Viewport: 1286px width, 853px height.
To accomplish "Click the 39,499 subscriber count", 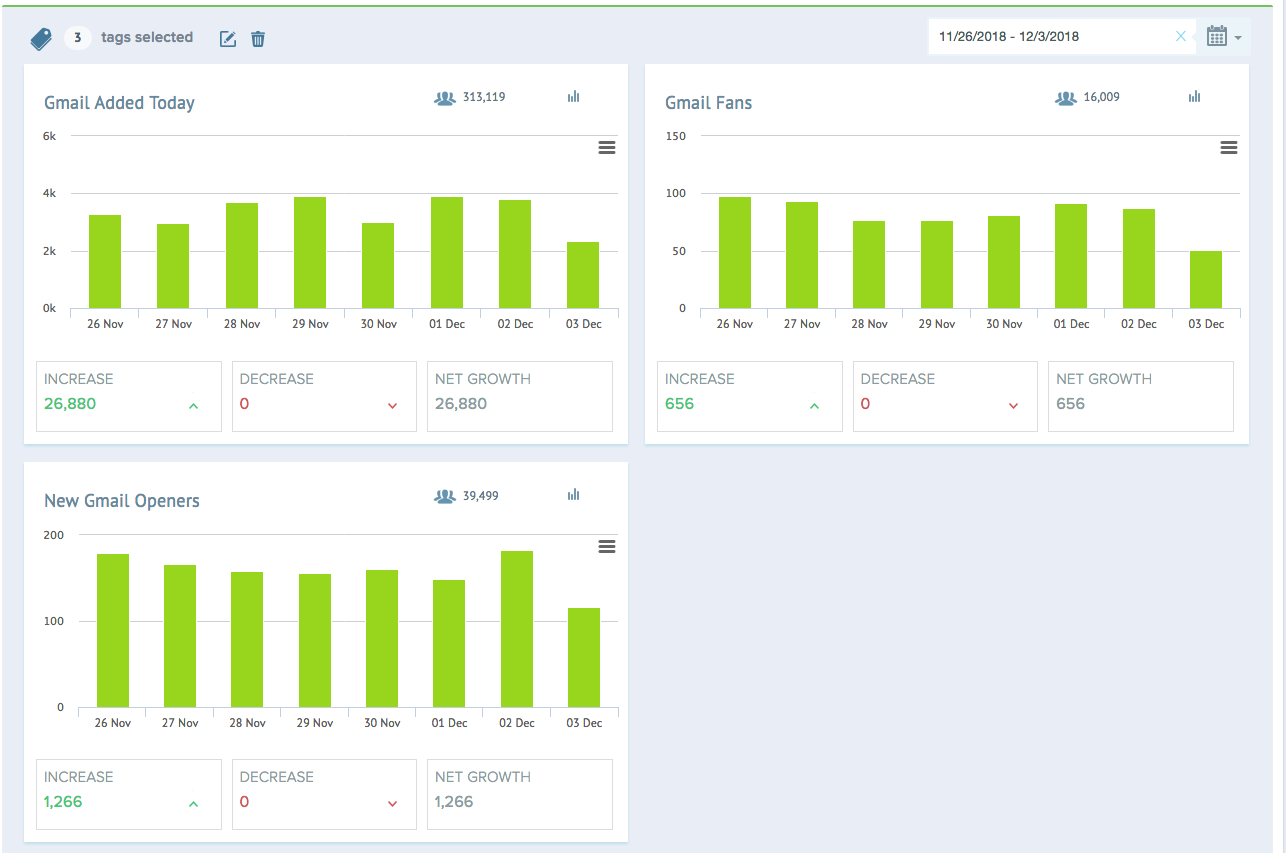I will pos(481,495).
